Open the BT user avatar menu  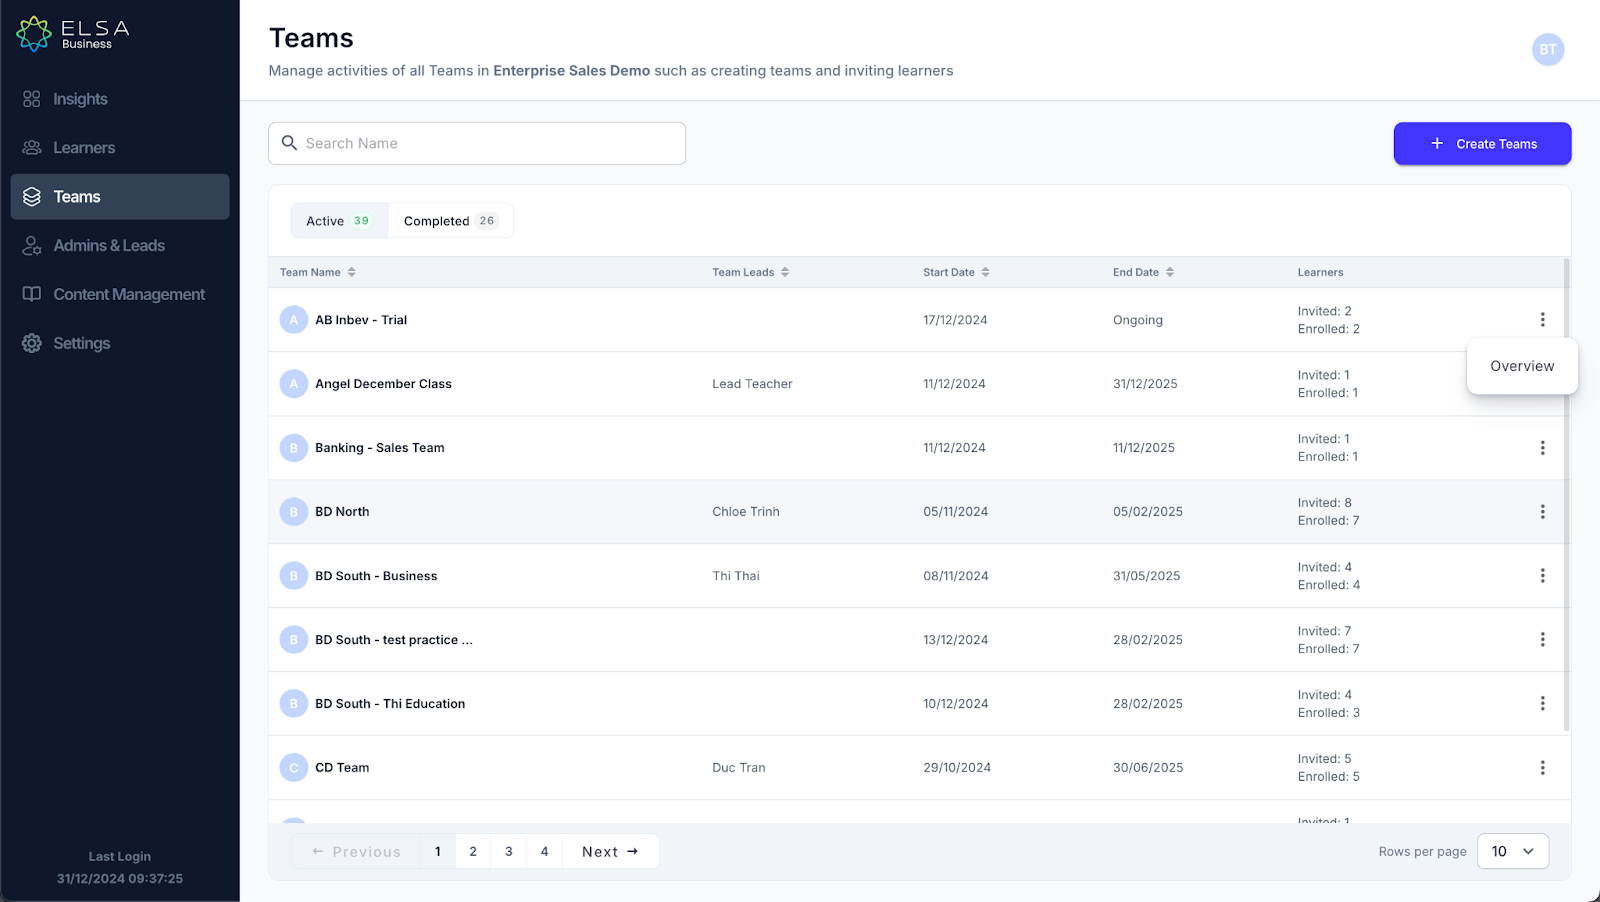click(1548, 50)
